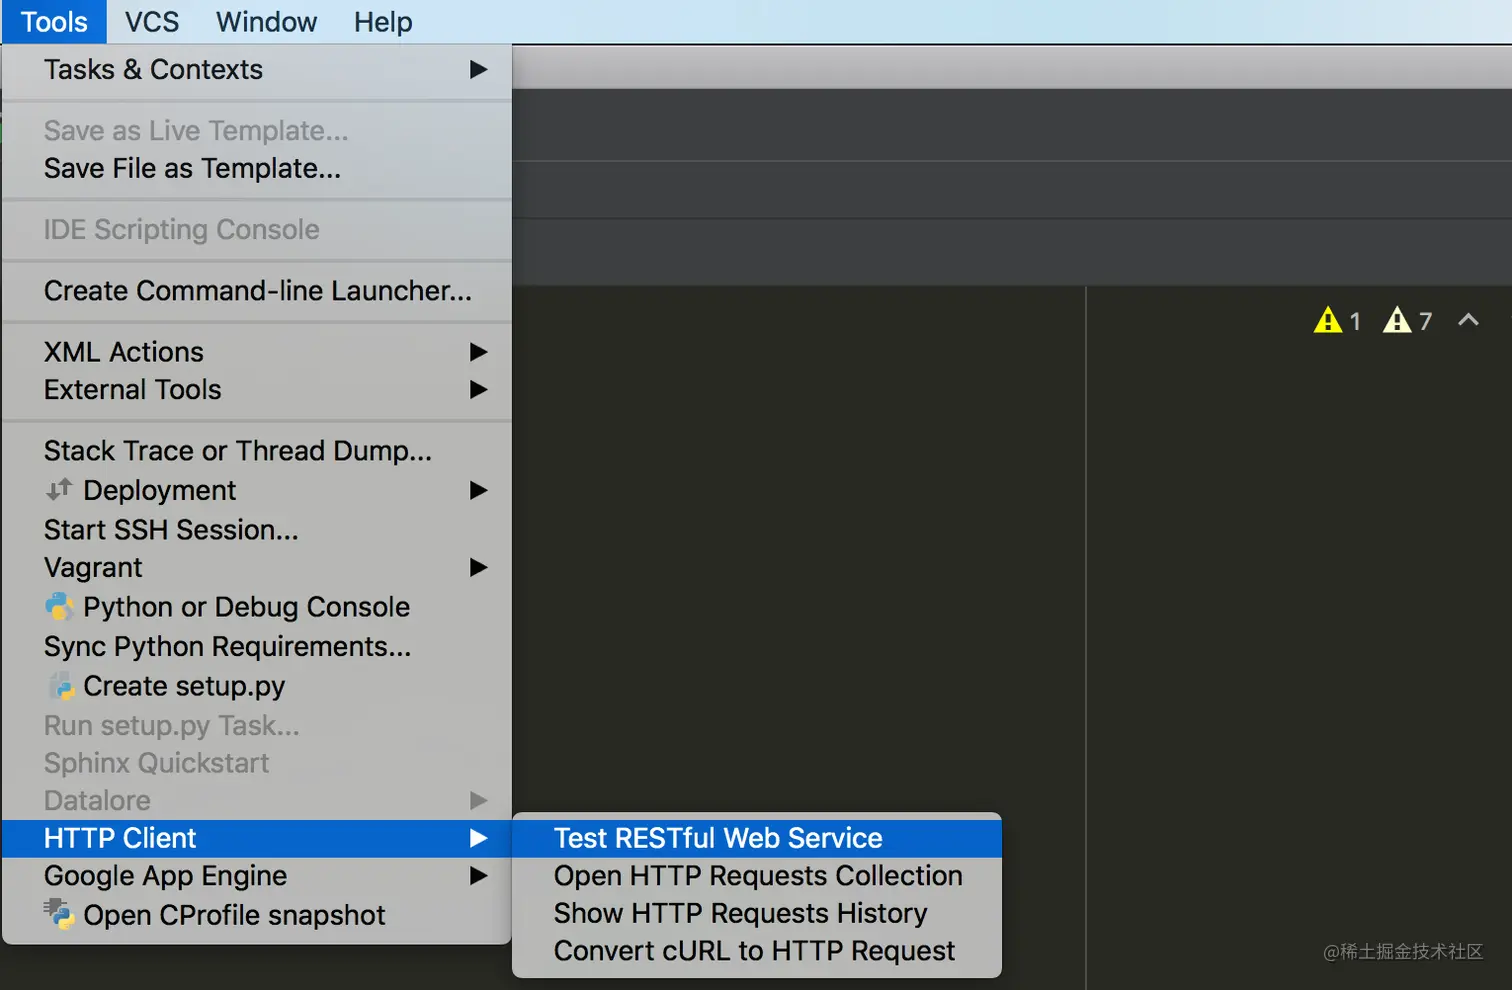Select Vagrant menu item
Screen dimensions: 1512x990
[257, 567]
